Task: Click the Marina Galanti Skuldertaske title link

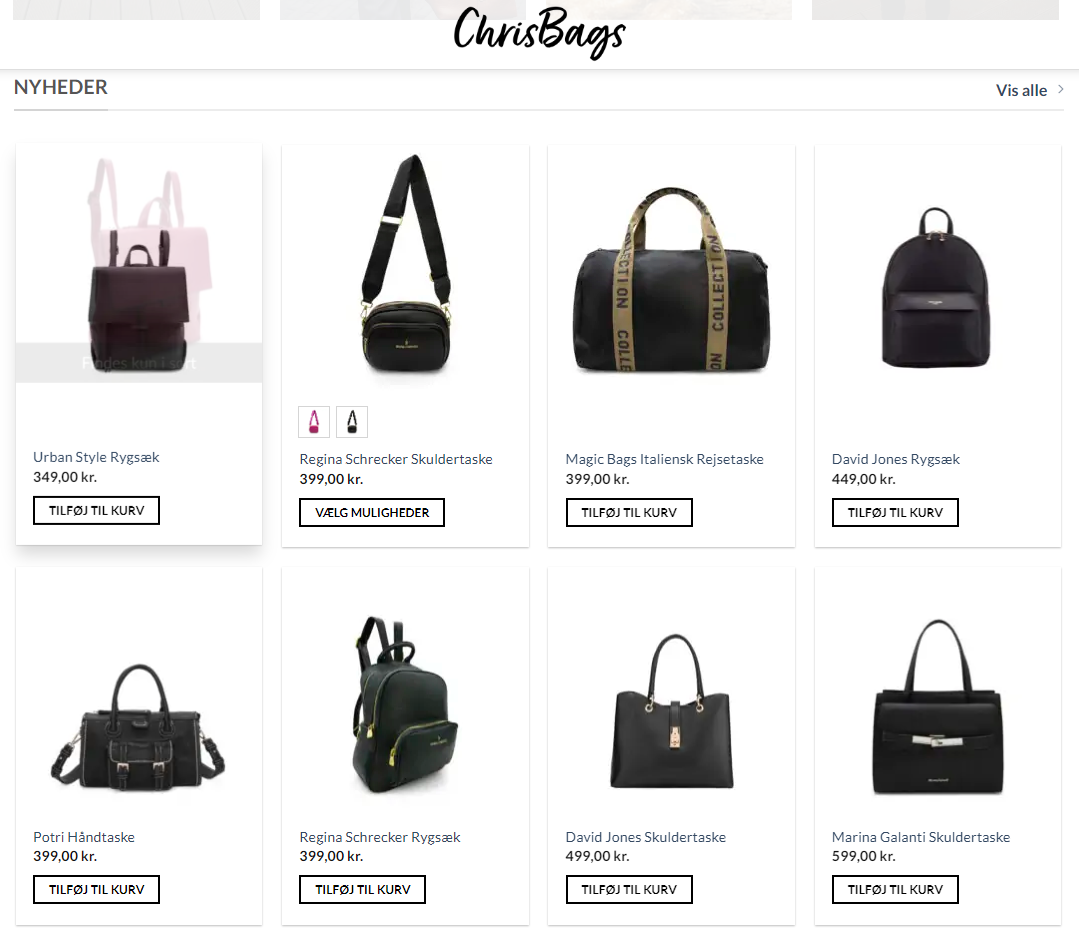Action: tap(921, 837)
